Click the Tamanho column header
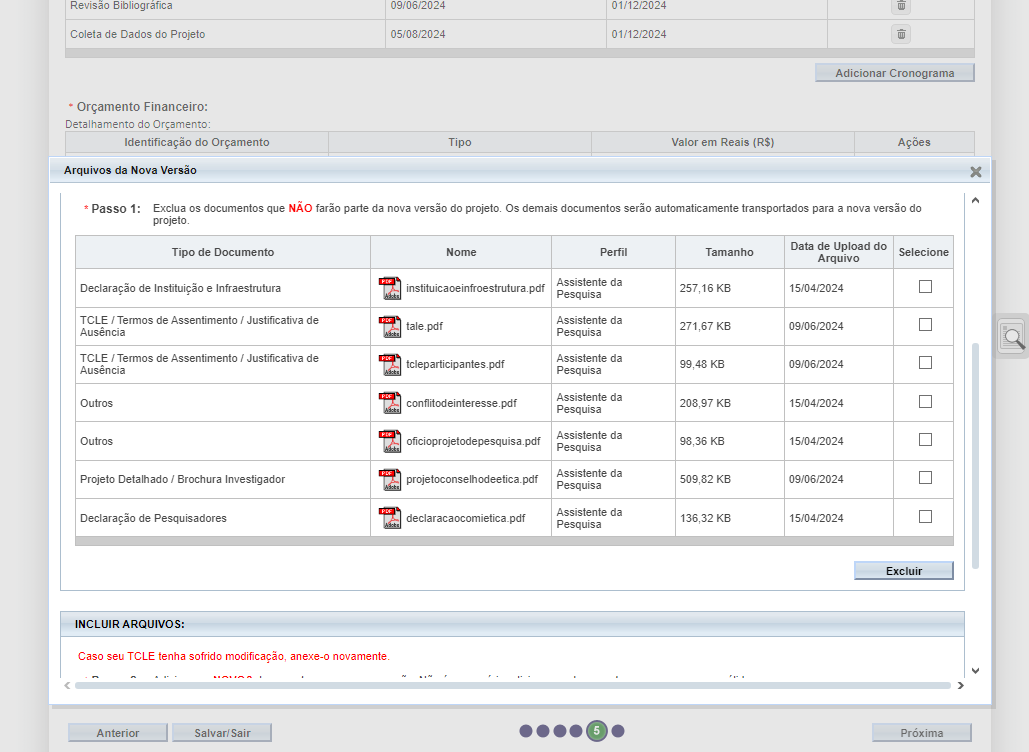Viewport: 1029px width, 752px height. 729,252
